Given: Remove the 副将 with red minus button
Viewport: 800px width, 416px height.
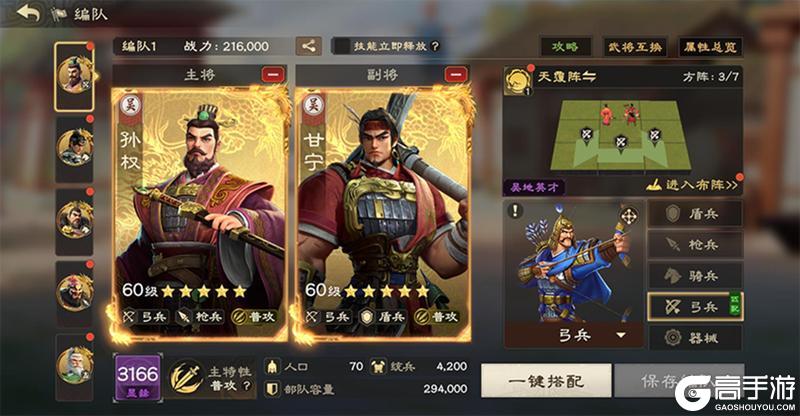Looking at the screenshot, I should click(x=456, y=75).
